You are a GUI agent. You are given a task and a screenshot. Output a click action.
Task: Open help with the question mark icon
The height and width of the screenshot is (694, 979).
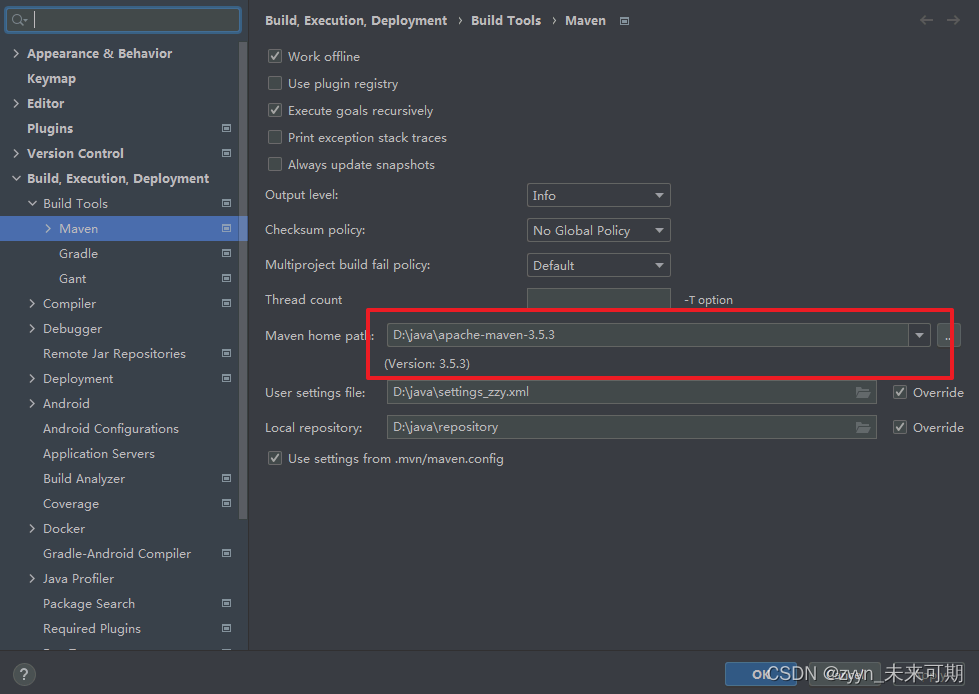point(24,674)
